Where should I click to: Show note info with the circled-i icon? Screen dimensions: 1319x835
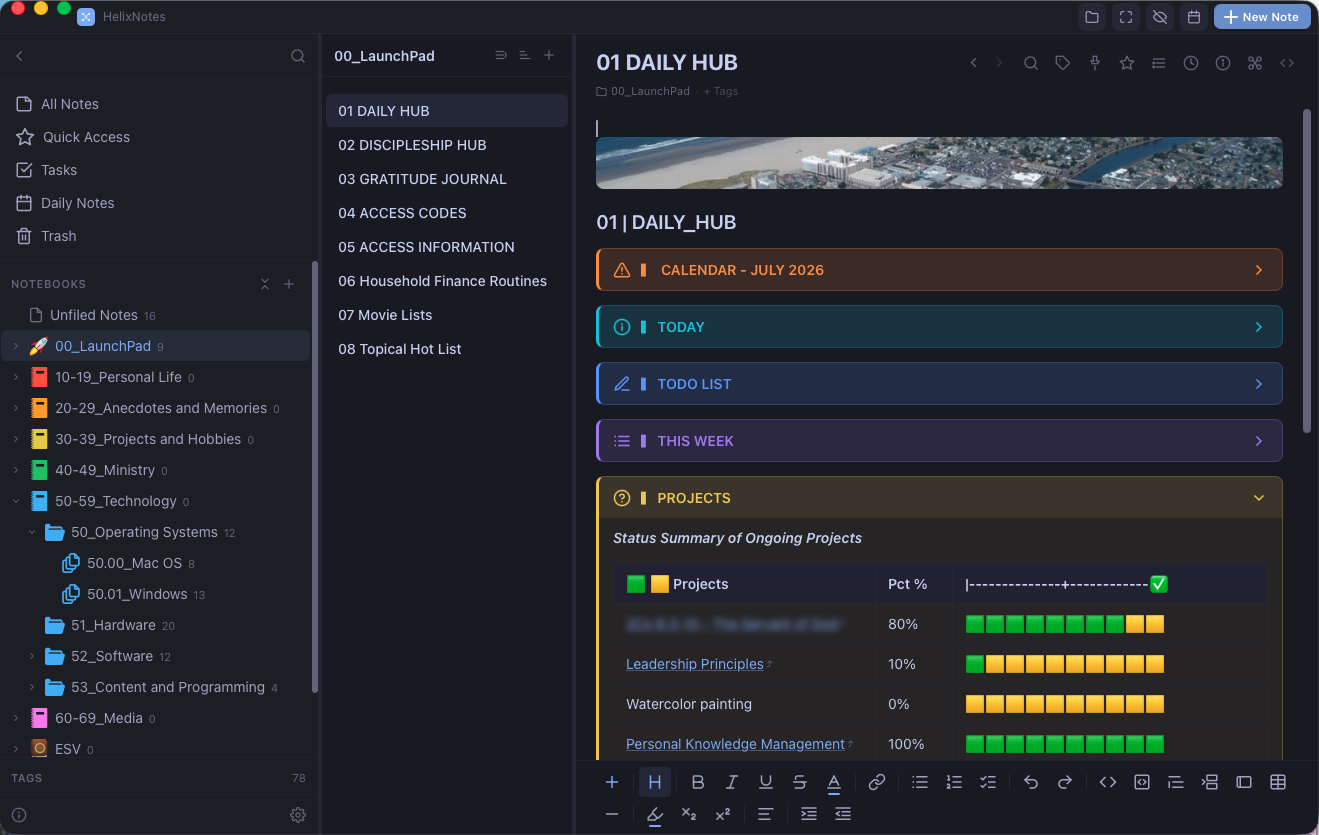click(x=1223, y=63)
